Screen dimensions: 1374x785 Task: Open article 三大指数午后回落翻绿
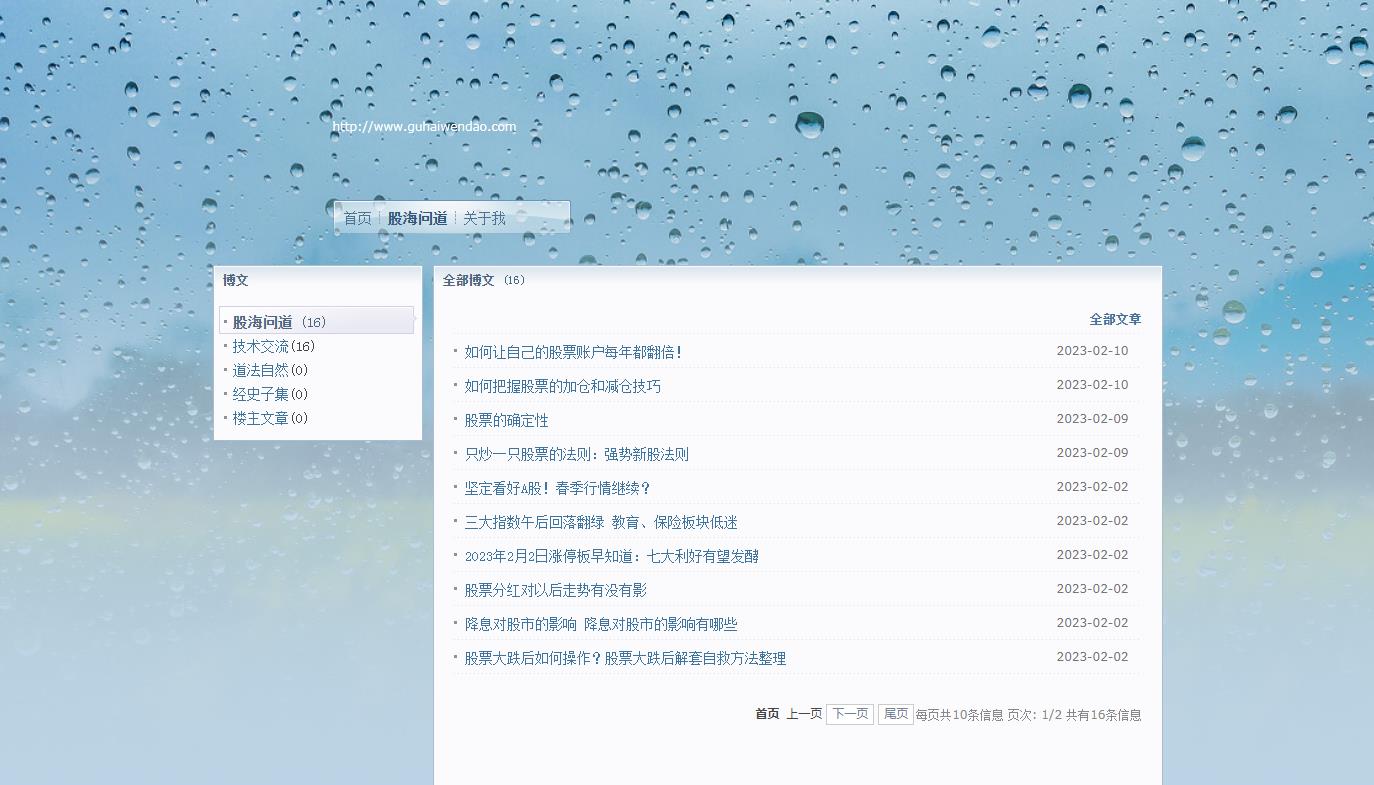[x=600, y=522]
